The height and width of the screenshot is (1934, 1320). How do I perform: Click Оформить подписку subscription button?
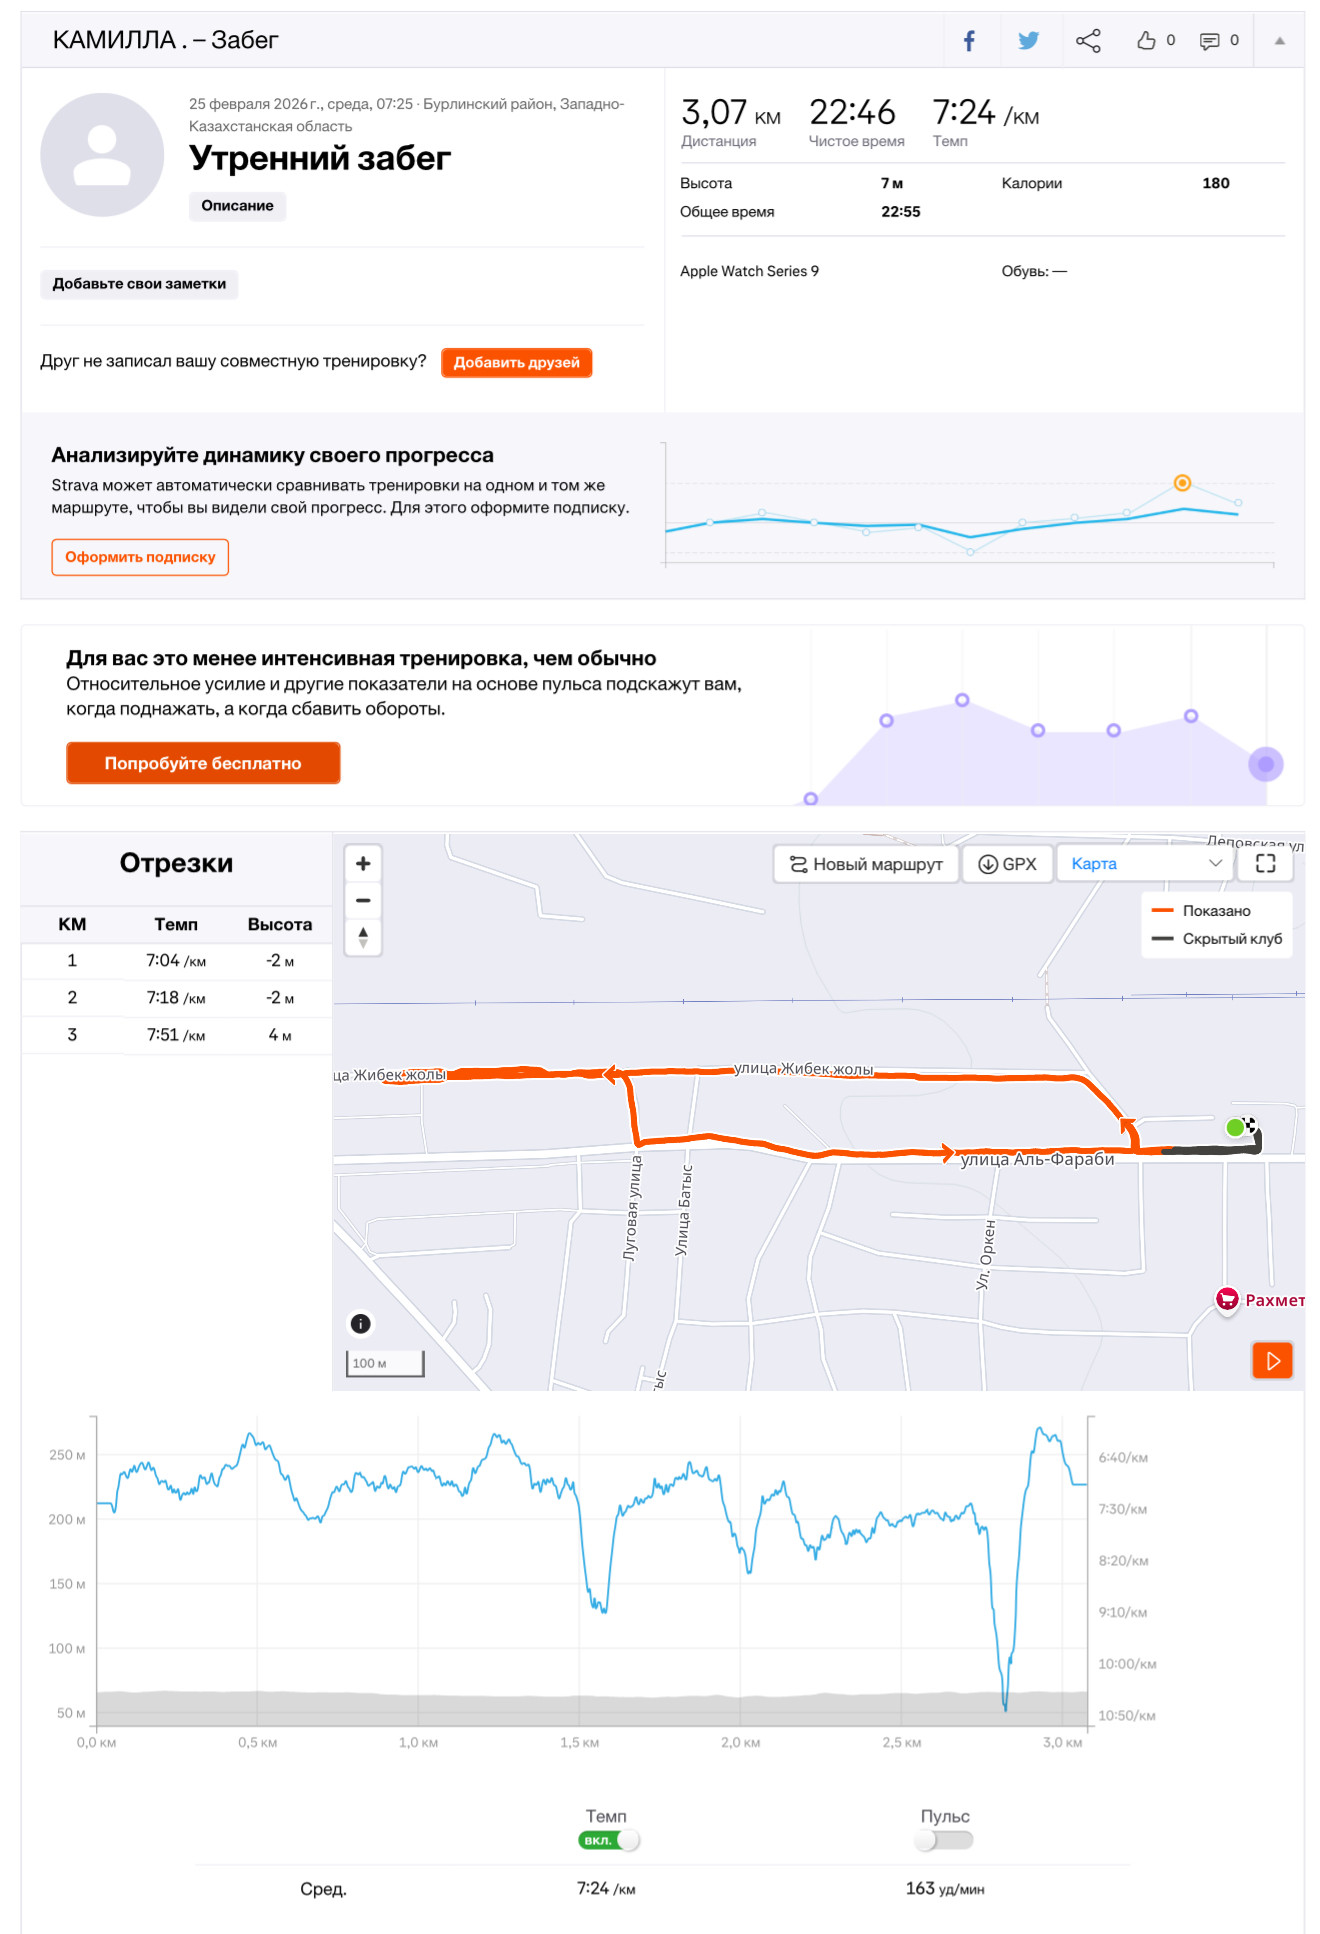pos(140,557)
